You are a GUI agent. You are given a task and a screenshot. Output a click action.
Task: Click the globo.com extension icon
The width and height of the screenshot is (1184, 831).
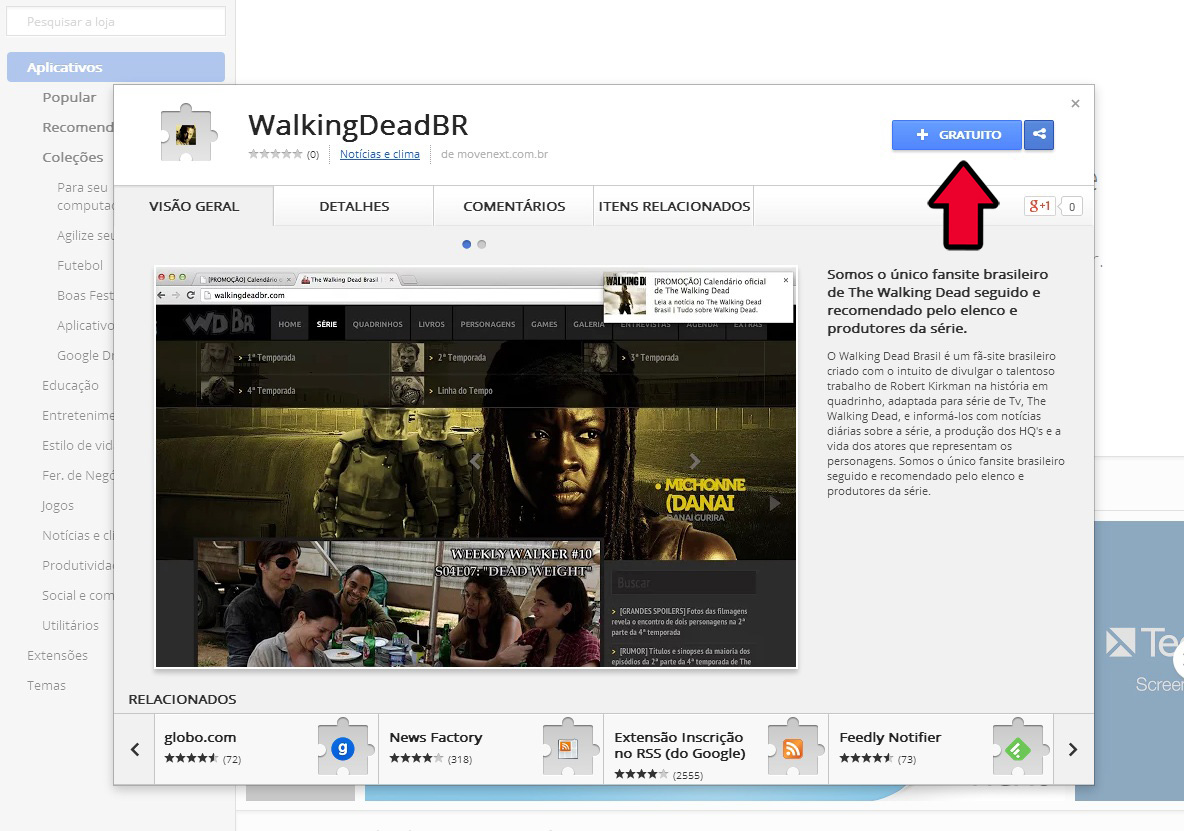(x=343, y=748)
